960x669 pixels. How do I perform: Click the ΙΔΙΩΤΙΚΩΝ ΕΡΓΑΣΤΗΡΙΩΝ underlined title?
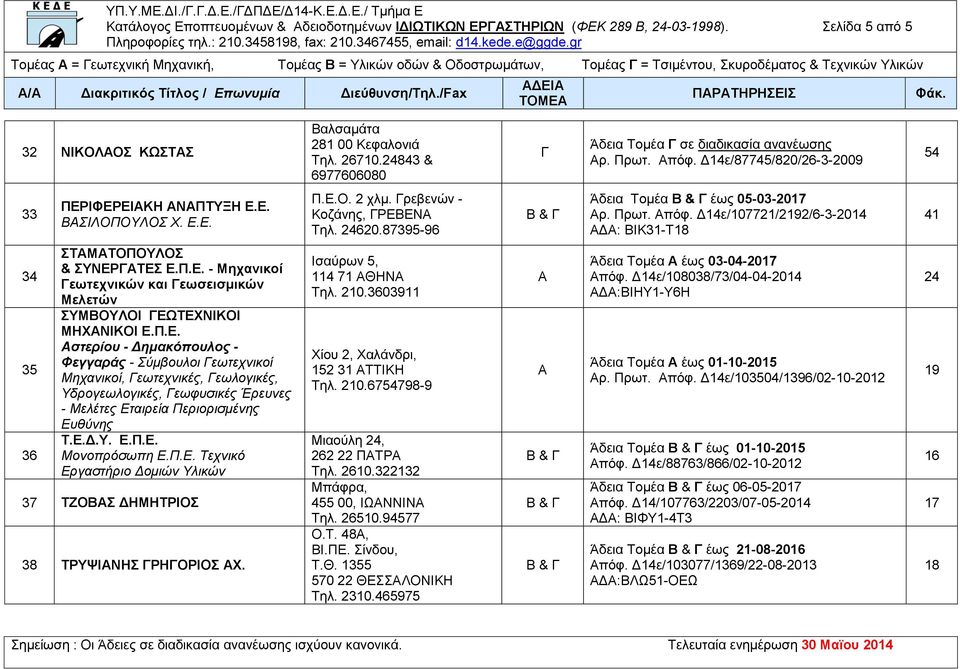pos(479,27)
